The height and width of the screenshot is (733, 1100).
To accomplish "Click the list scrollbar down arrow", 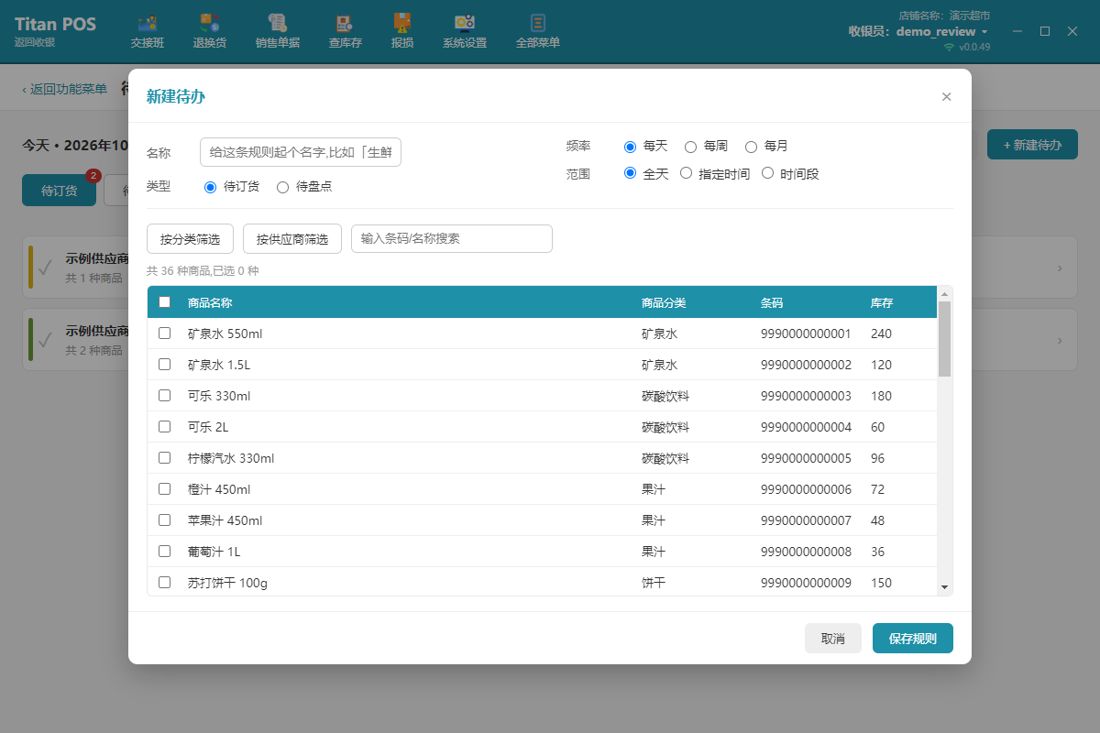I will 944,587.
